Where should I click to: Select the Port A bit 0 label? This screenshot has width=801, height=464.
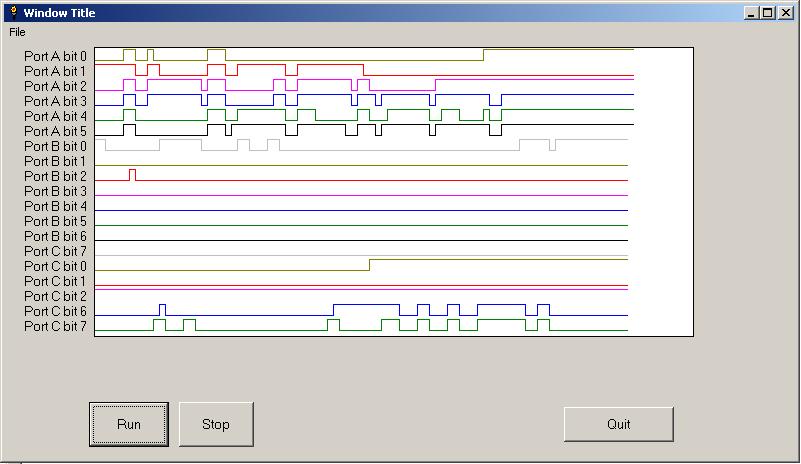tap(55, 57)
